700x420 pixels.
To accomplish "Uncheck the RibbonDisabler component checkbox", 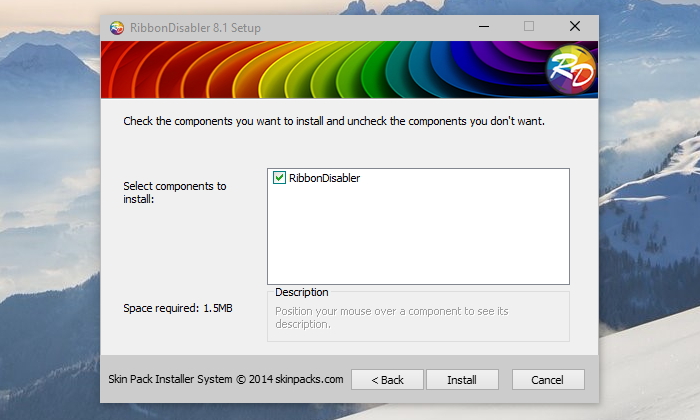I will coord(279,178).
